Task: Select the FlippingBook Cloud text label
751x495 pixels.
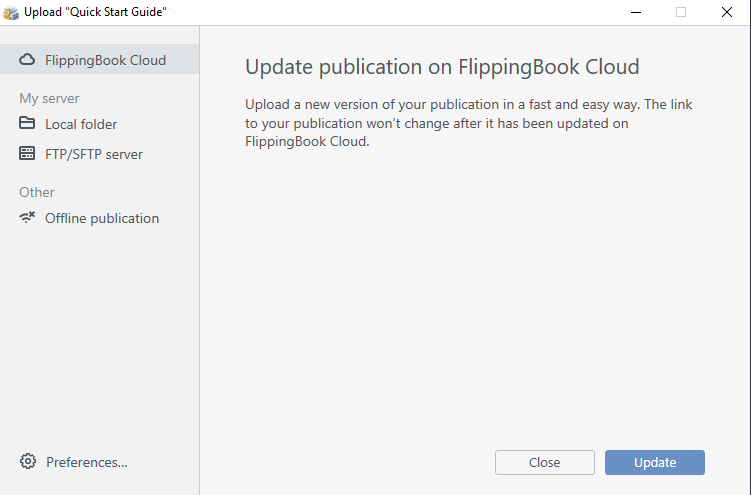Action: (105, 60)
